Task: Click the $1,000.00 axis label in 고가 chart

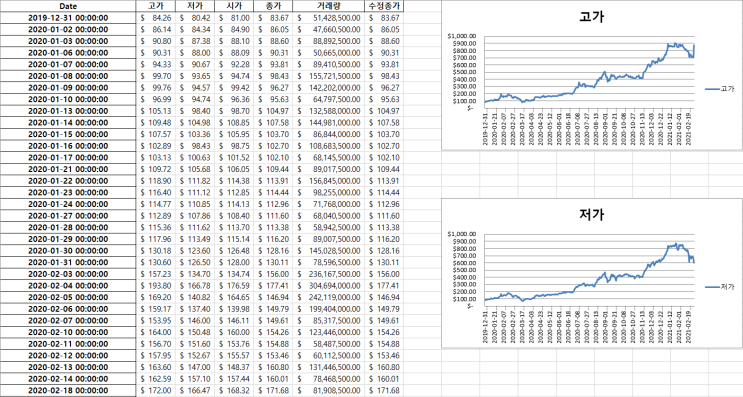Action: tap(462, 36)
